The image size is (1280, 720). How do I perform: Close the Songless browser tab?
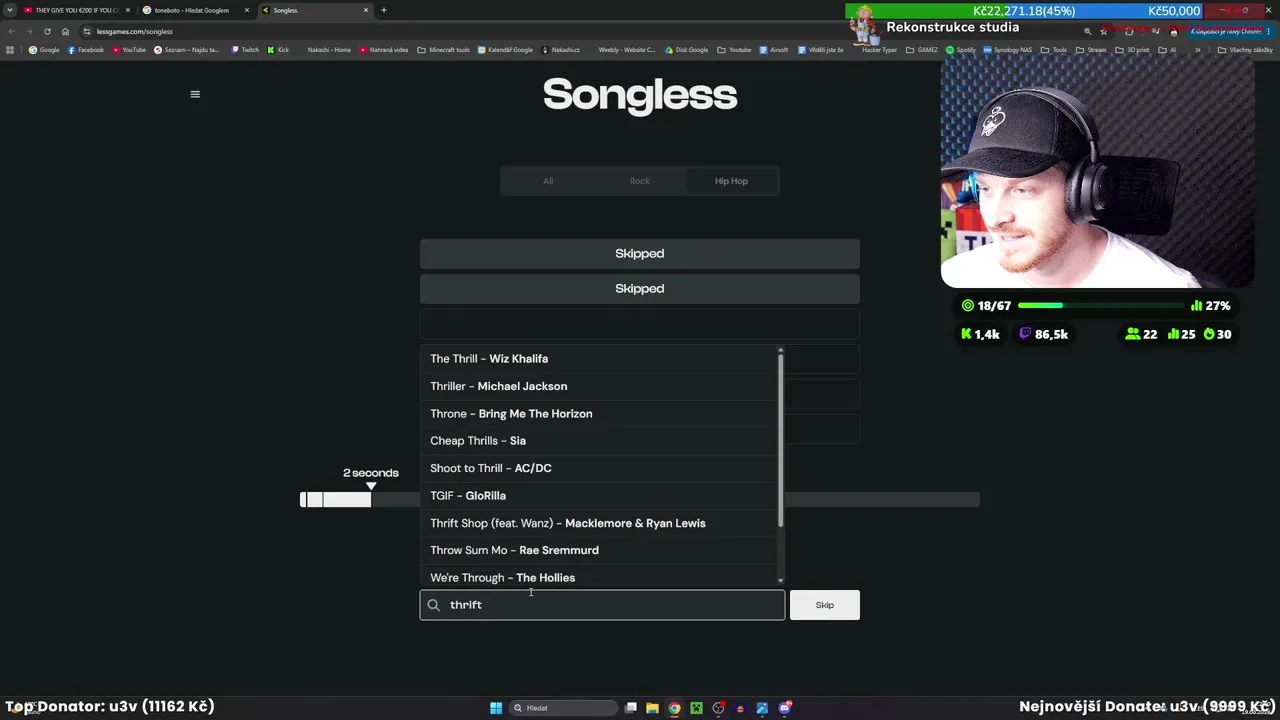pos(366,10)
